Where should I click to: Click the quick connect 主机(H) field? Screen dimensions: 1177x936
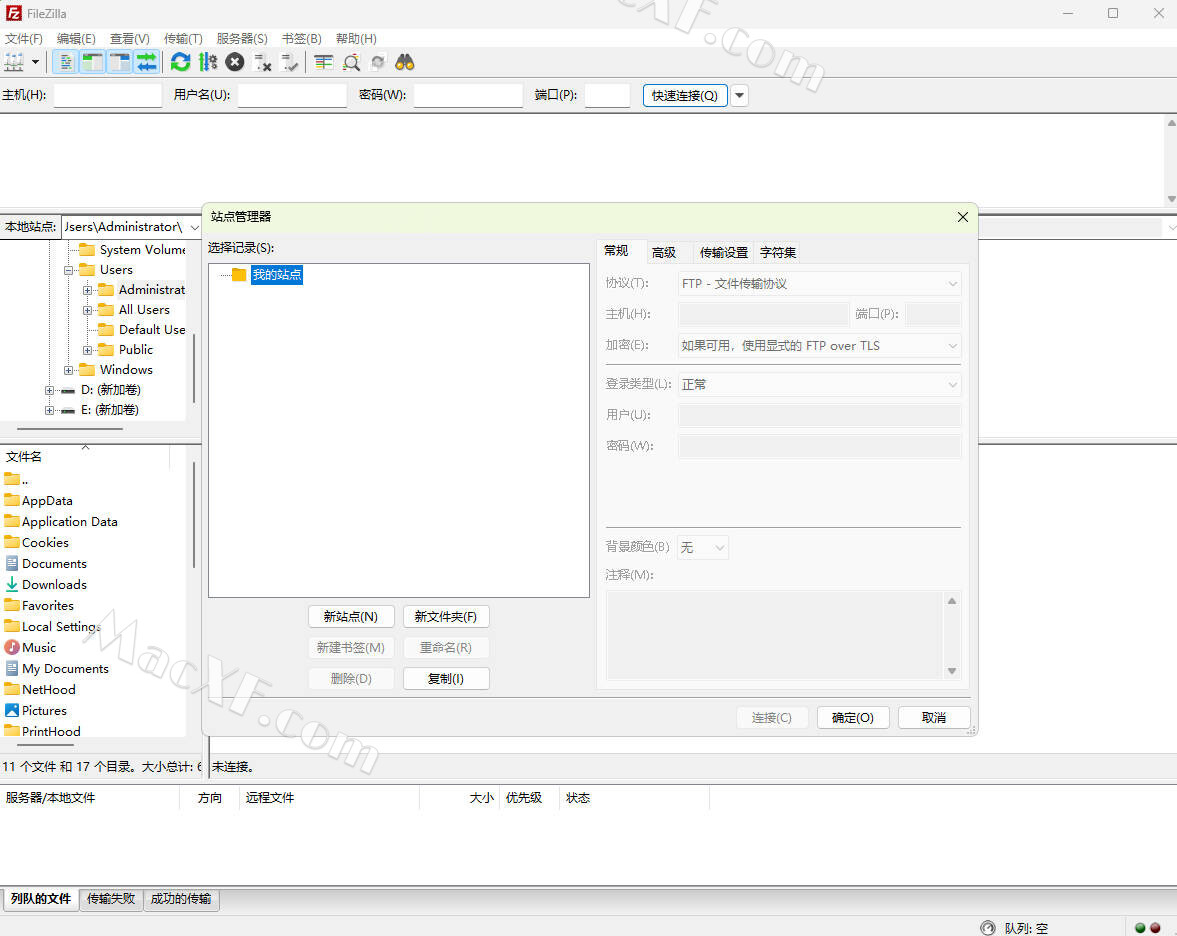point(108,95)
